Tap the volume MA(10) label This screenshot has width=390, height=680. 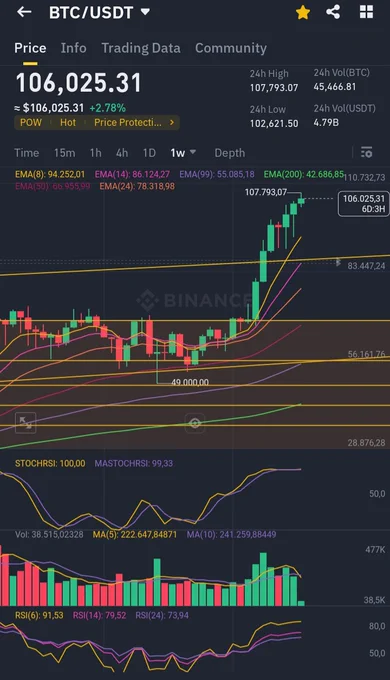[x=231, y=535]
